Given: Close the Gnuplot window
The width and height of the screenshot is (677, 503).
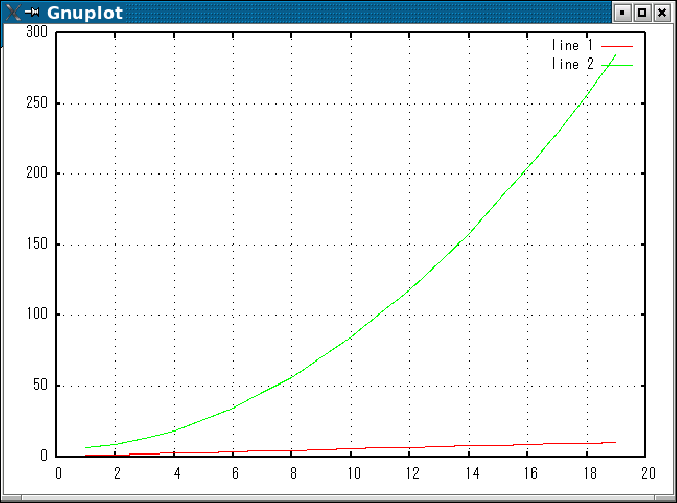Looking at the screenshot, I should [662, 13].
